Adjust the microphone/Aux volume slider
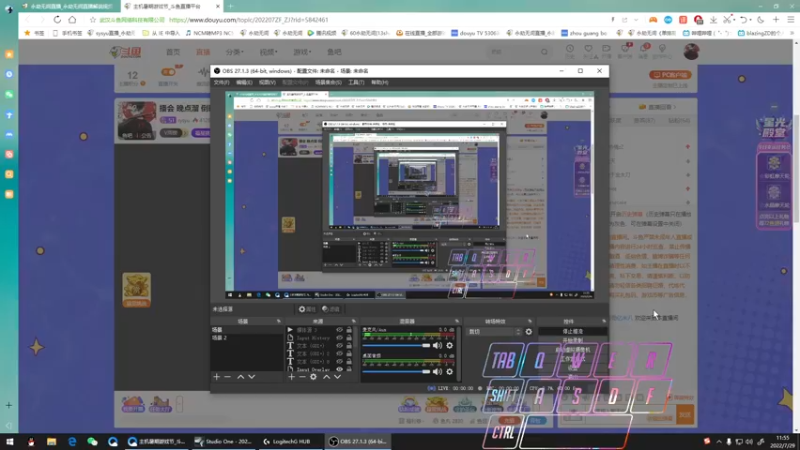The height and width of the screenshot is (450, 800). click(396, 345)
